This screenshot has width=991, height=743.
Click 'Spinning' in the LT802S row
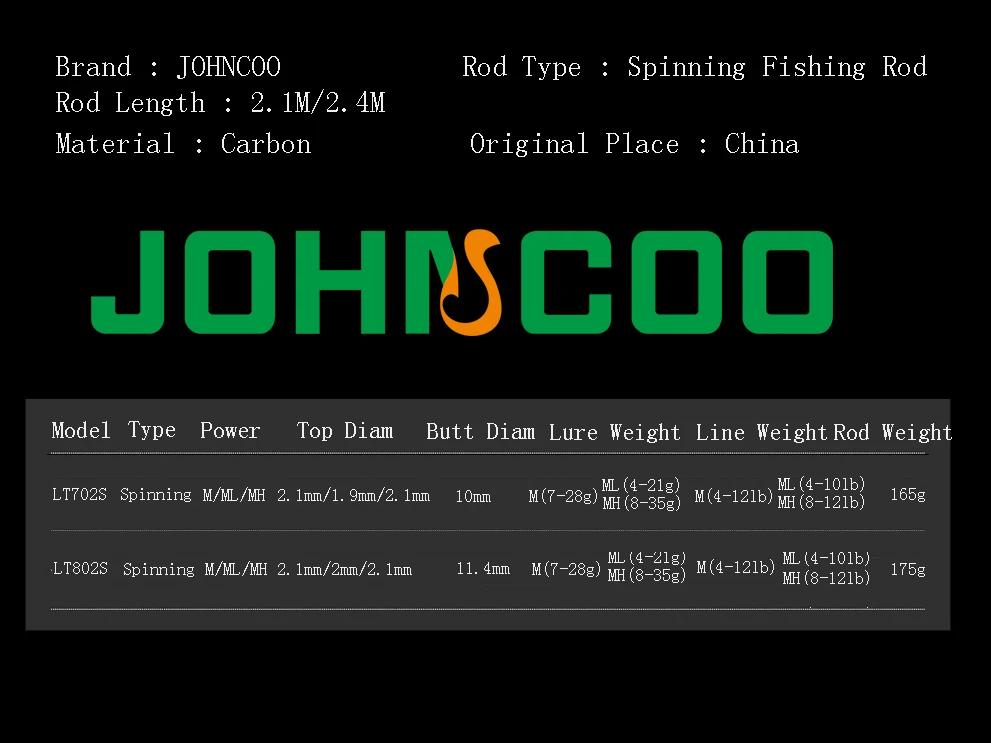(x=159, y=569)
